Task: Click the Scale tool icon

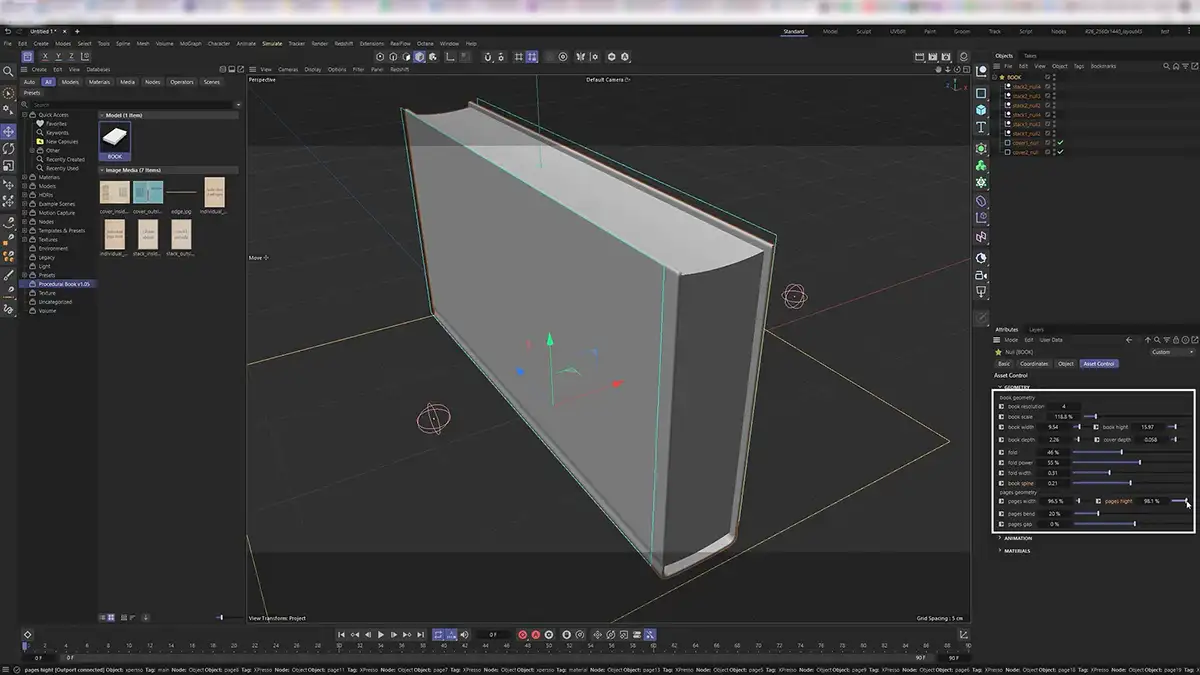Action: coord(9,166)
